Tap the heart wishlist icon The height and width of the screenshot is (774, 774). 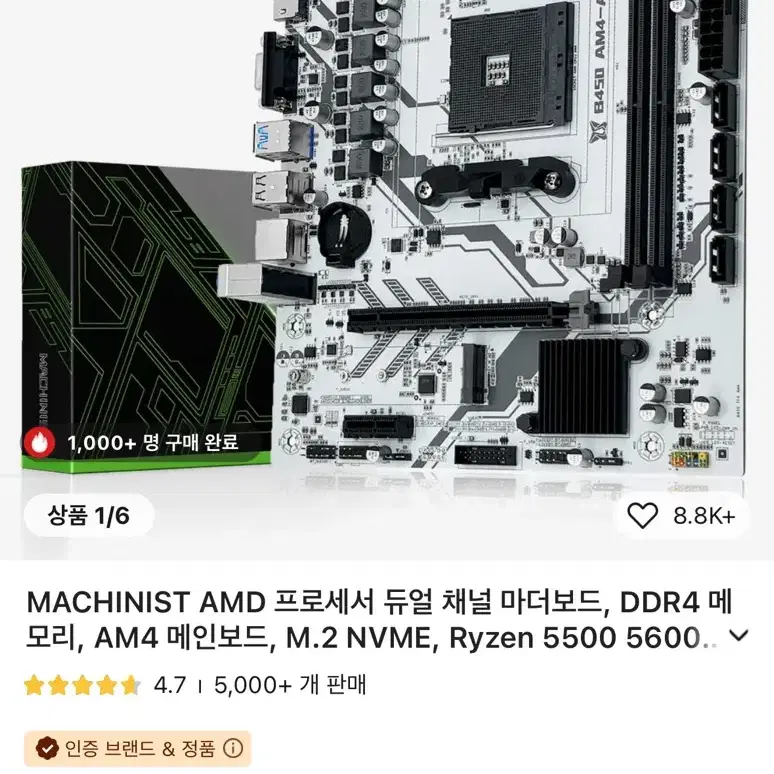click(642, 516)
